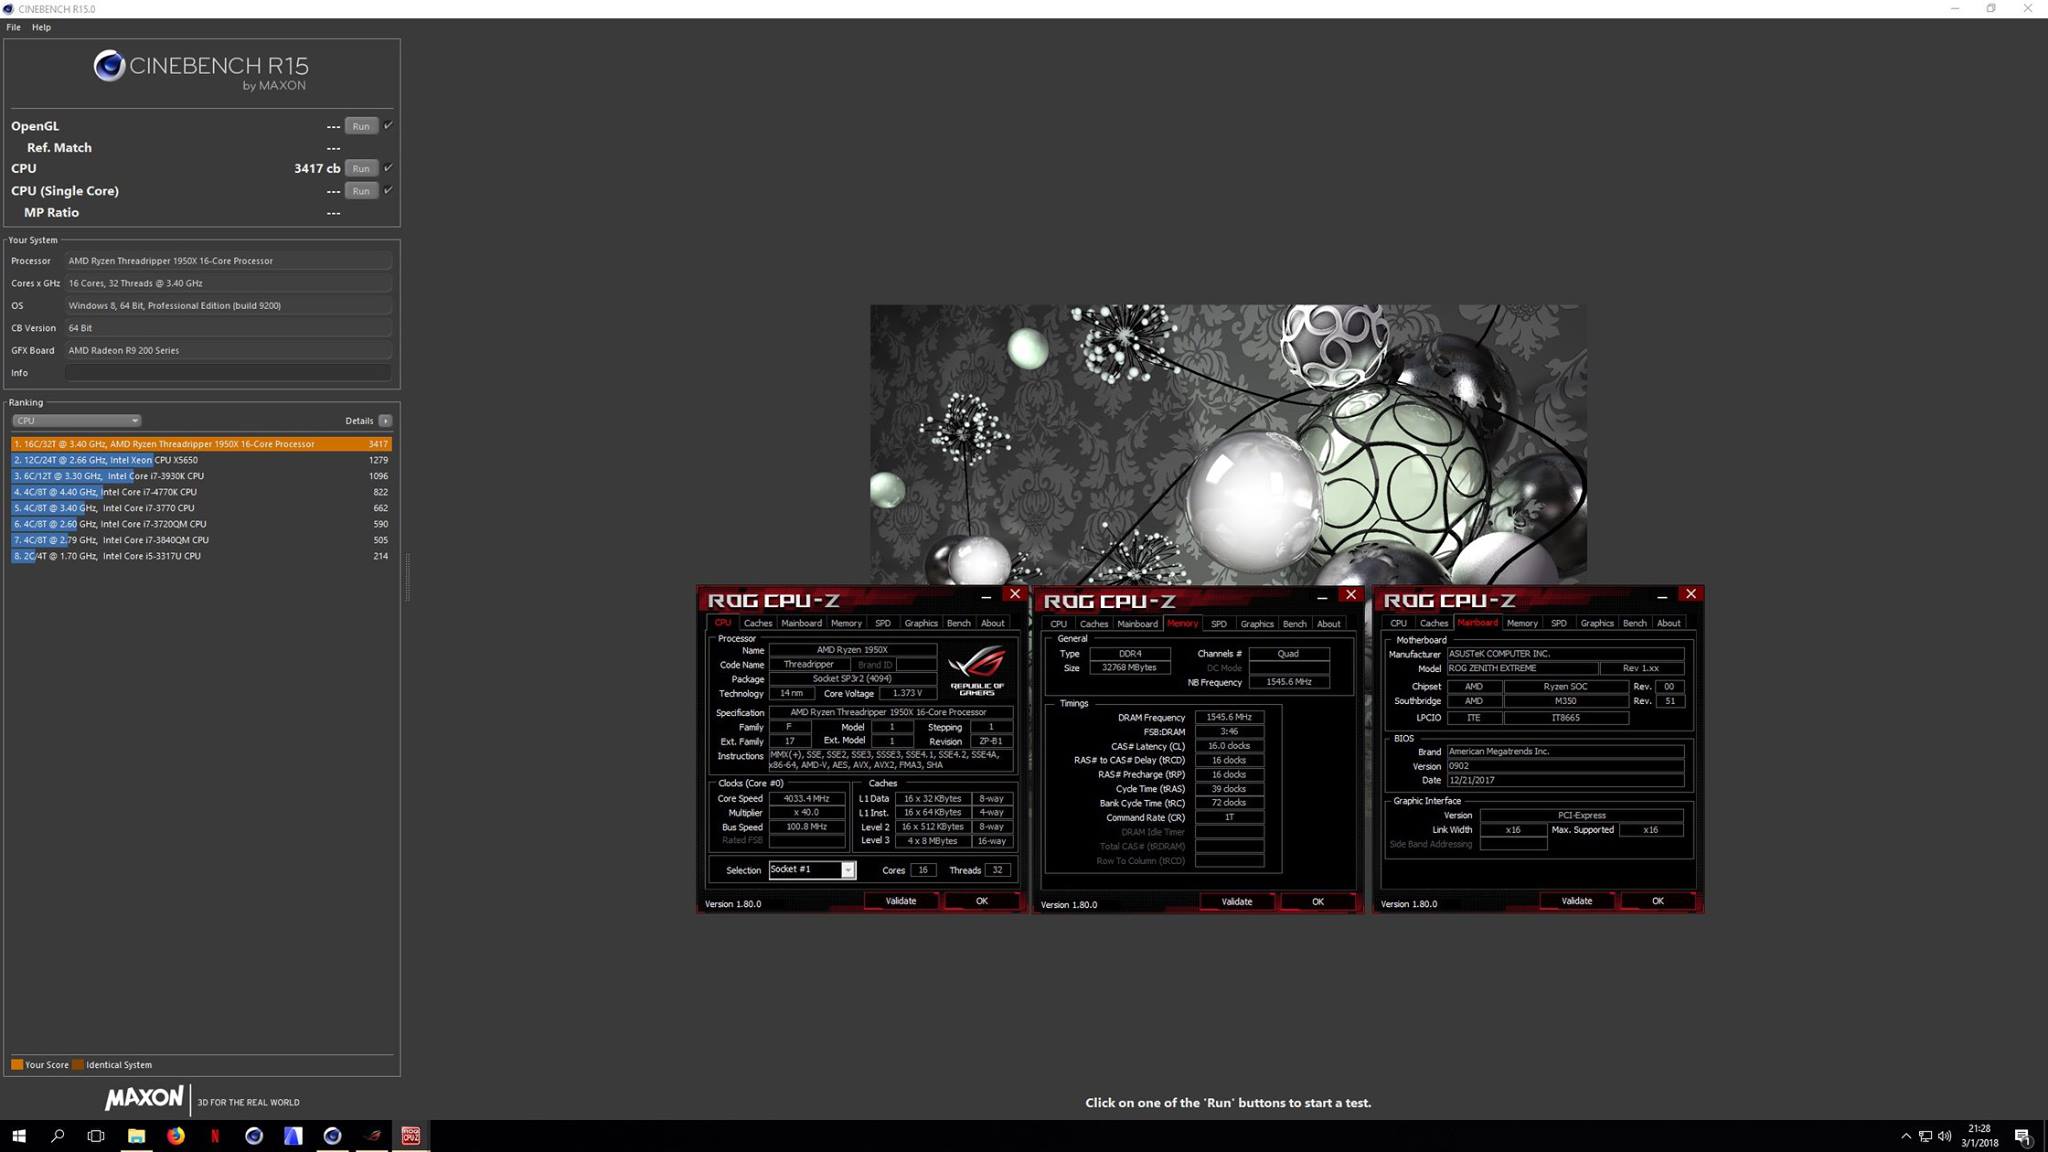
Task: Select the Core i7-3770 ranking row
Action: pos(201,508)
